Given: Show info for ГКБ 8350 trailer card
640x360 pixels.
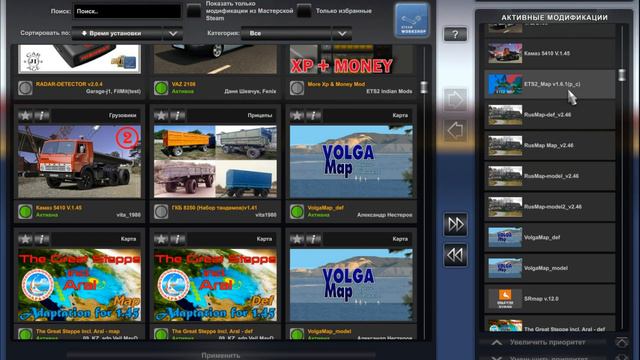Looking at the screenshot, I should tap(178, 116).
